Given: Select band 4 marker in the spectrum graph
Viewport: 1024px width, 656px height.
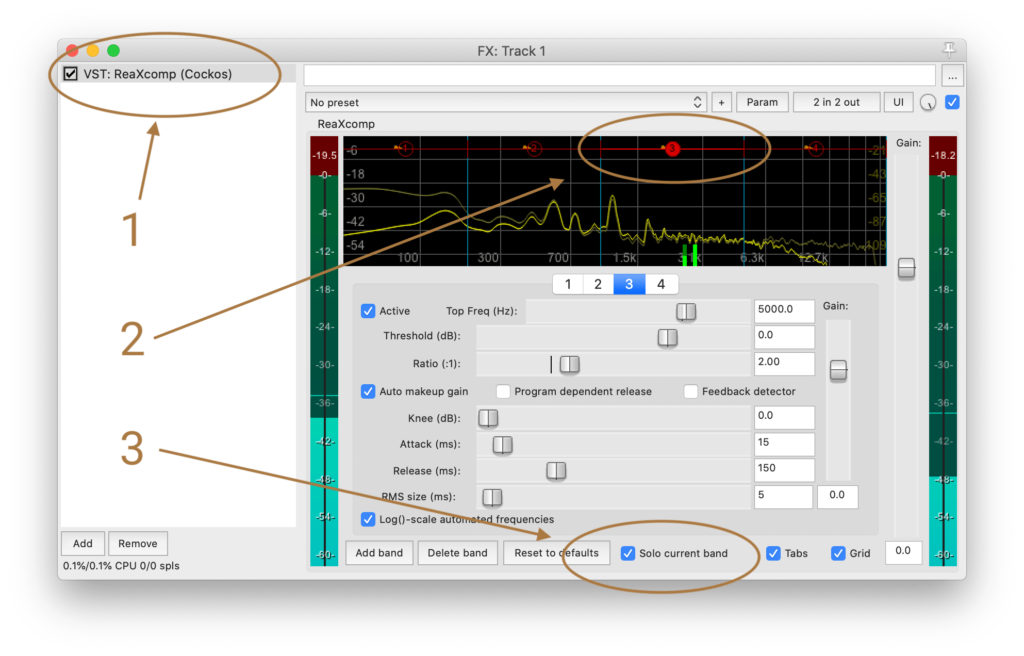Looking at the screenshot, I should point(814,149).
